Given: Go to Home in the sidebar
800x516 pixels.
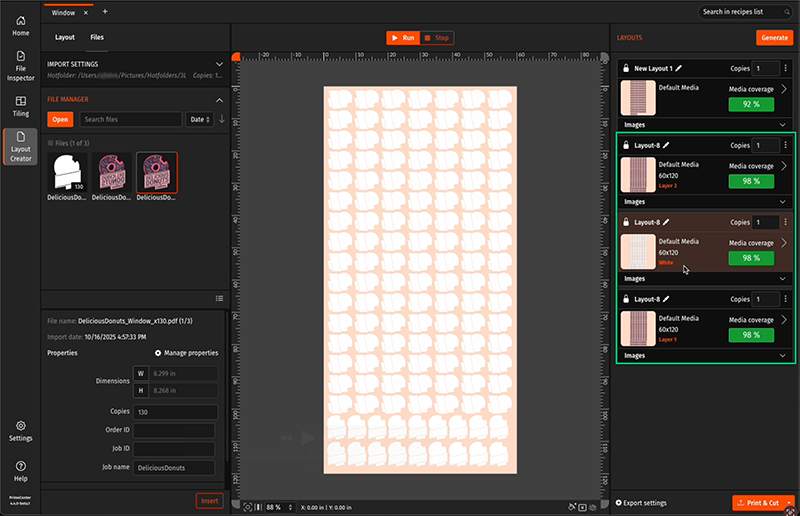Looking at the screenshot, I should point(20,25).
